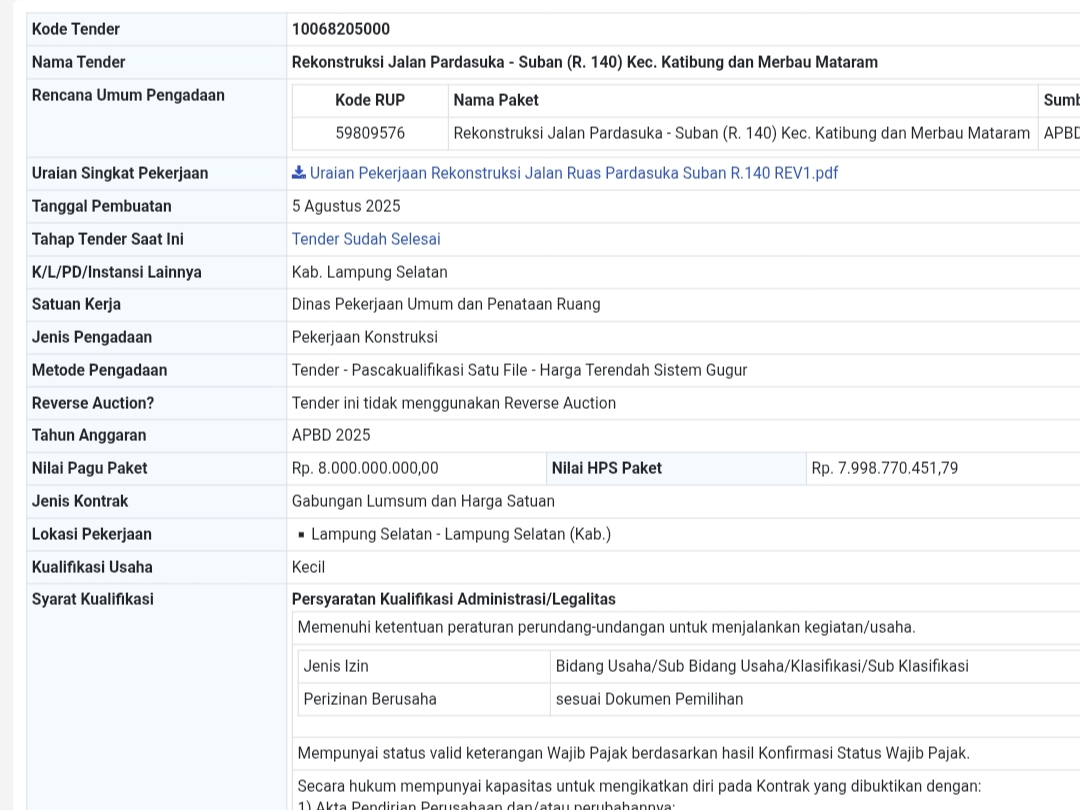The image size is (1080, 810).
Task: Click the Kab. Lampung Selatan agency value
Action: pos(369,272)
